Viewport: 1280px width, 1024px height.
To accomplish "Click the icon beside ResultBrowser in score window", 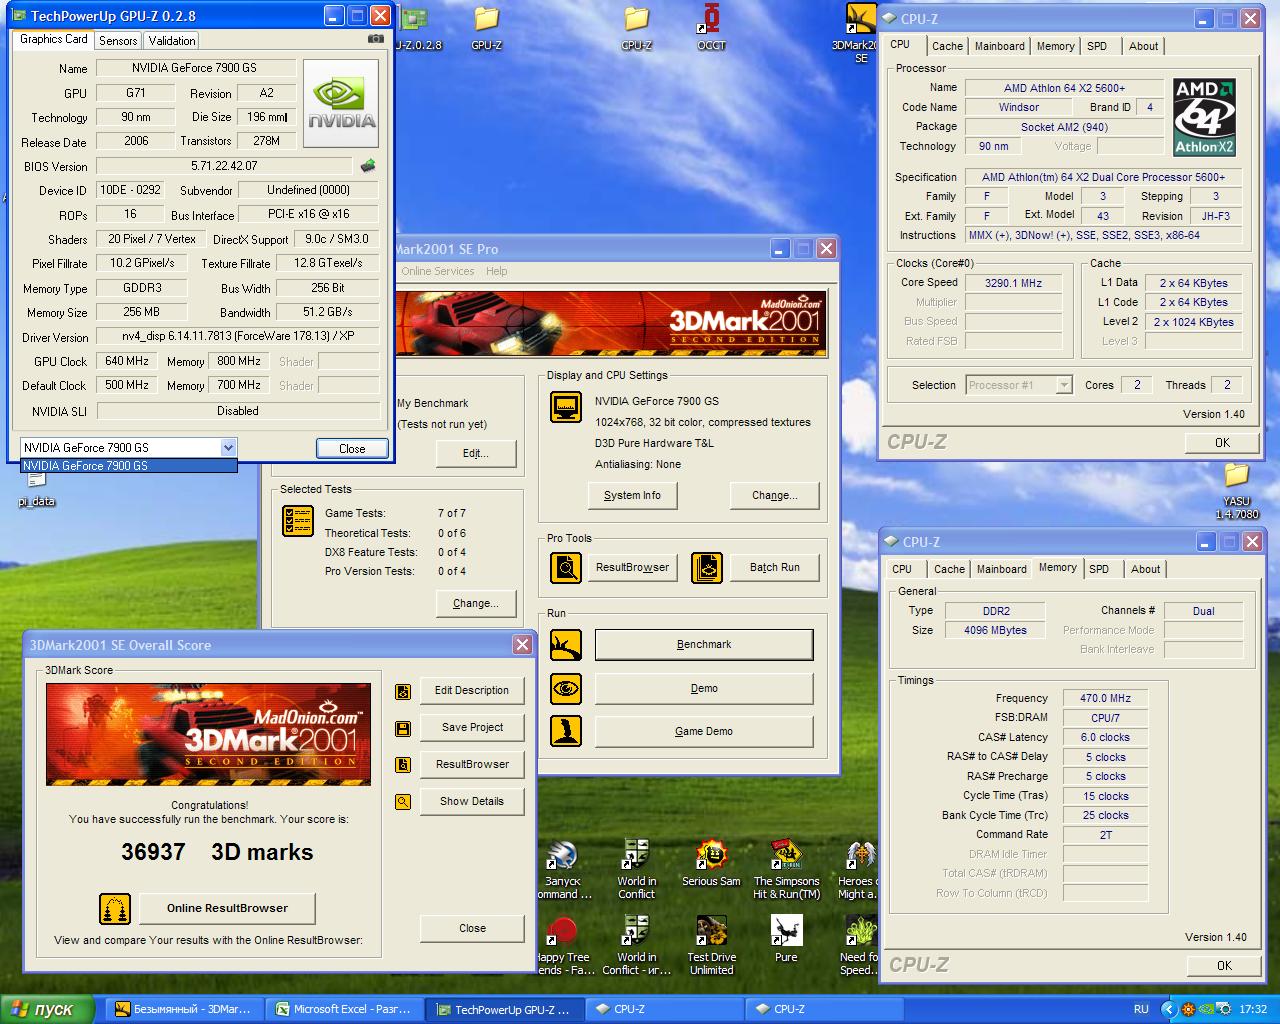I will click(403, 765).
